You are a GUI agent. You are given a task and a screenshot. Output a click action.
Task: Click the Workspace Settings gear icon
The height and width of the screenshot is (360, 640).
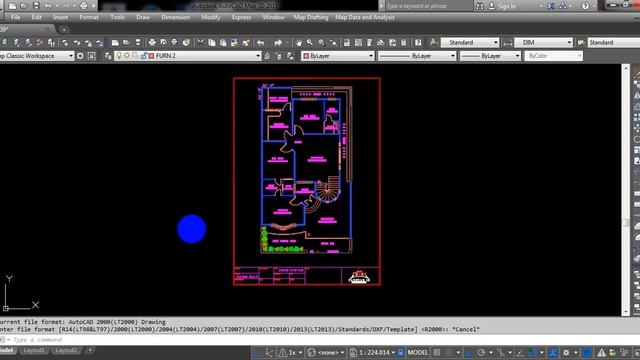(x=80, y=56)
